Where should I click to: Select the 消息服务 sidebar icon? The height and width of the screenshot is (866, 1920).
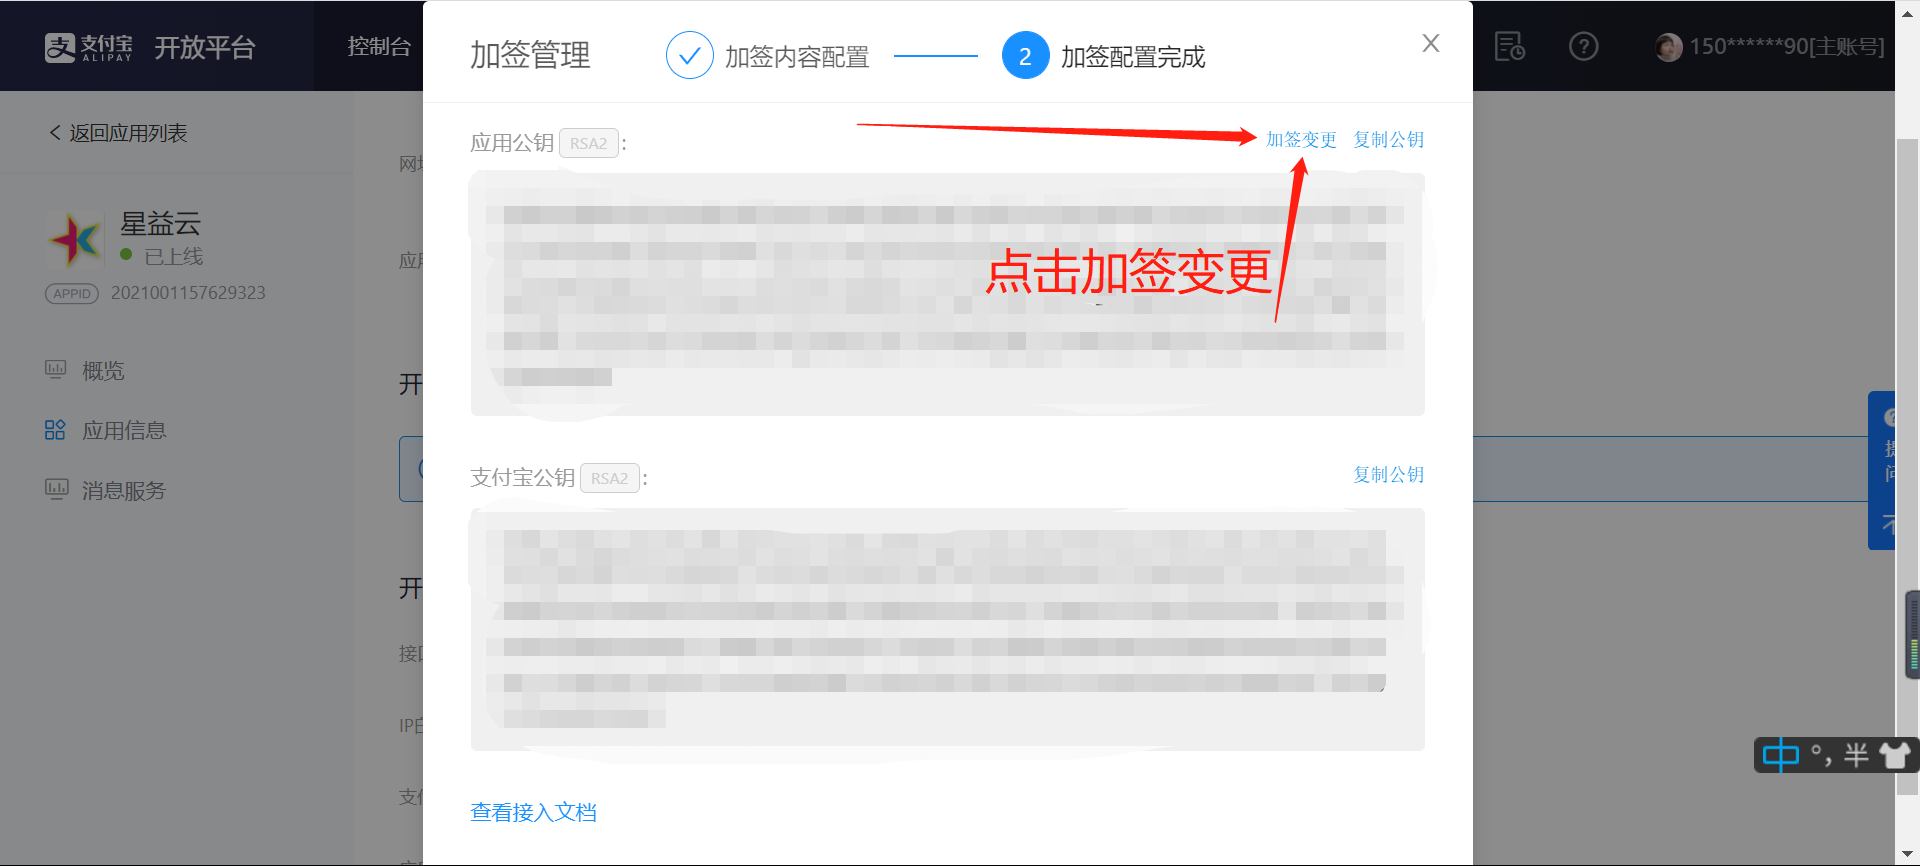click(55, 490)
